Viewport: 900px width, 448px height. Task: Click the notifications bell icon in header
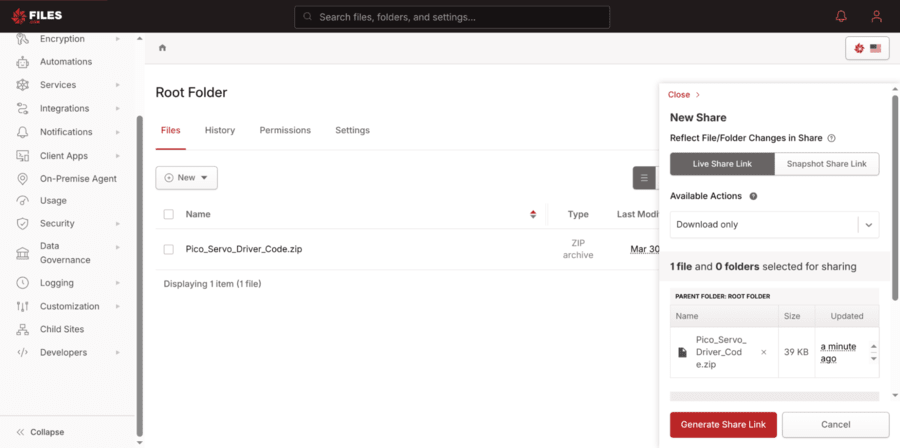coord(840,16)
